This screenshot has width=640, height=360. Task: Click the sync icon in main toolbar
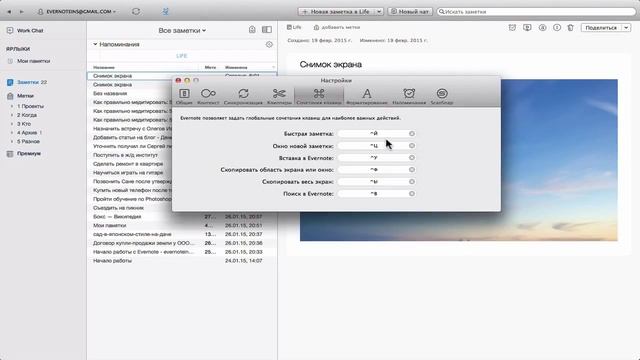tap(136, 12)
